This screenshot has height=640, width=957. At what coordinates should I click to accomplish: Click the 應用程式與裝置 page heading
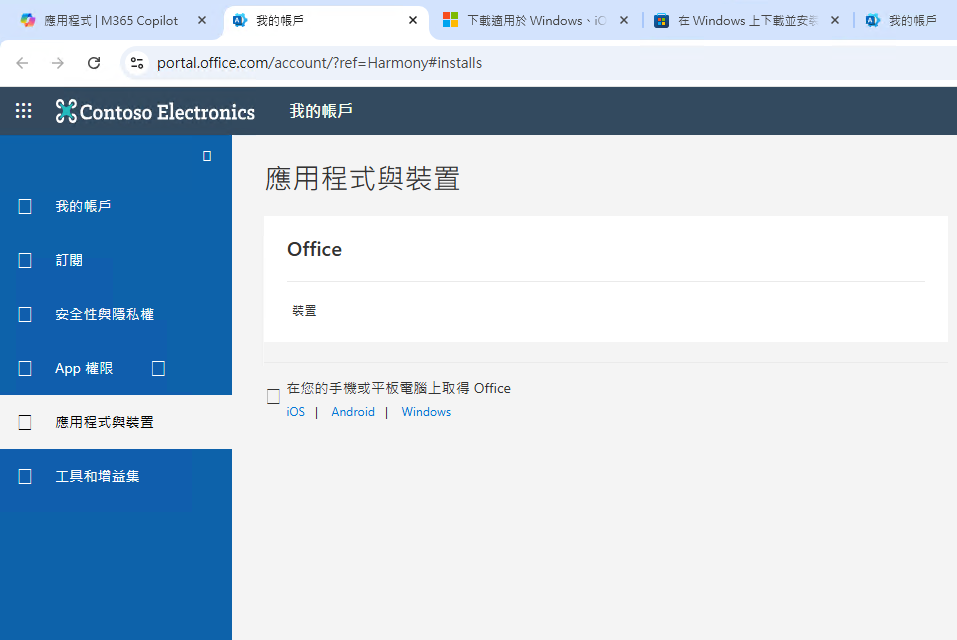tap(363, 179)
